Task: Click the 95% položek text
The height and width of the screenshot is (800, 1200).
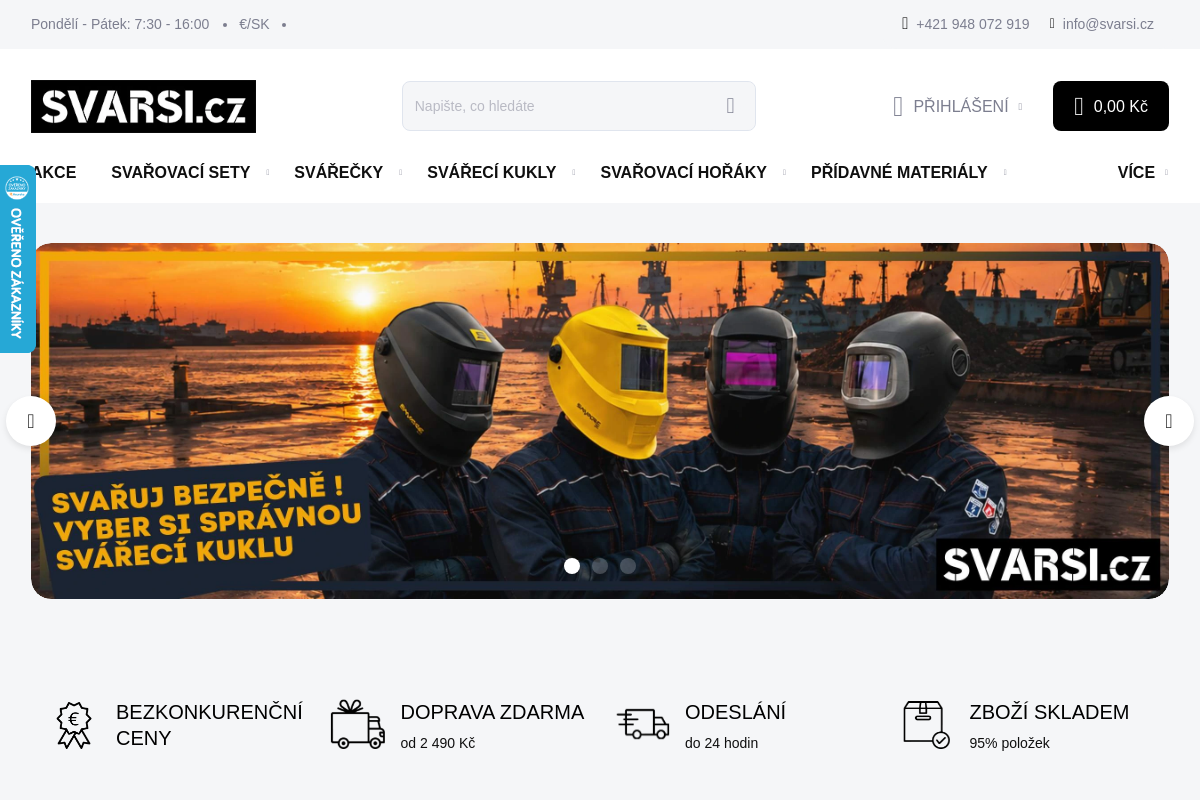Action: point(1009,743)
